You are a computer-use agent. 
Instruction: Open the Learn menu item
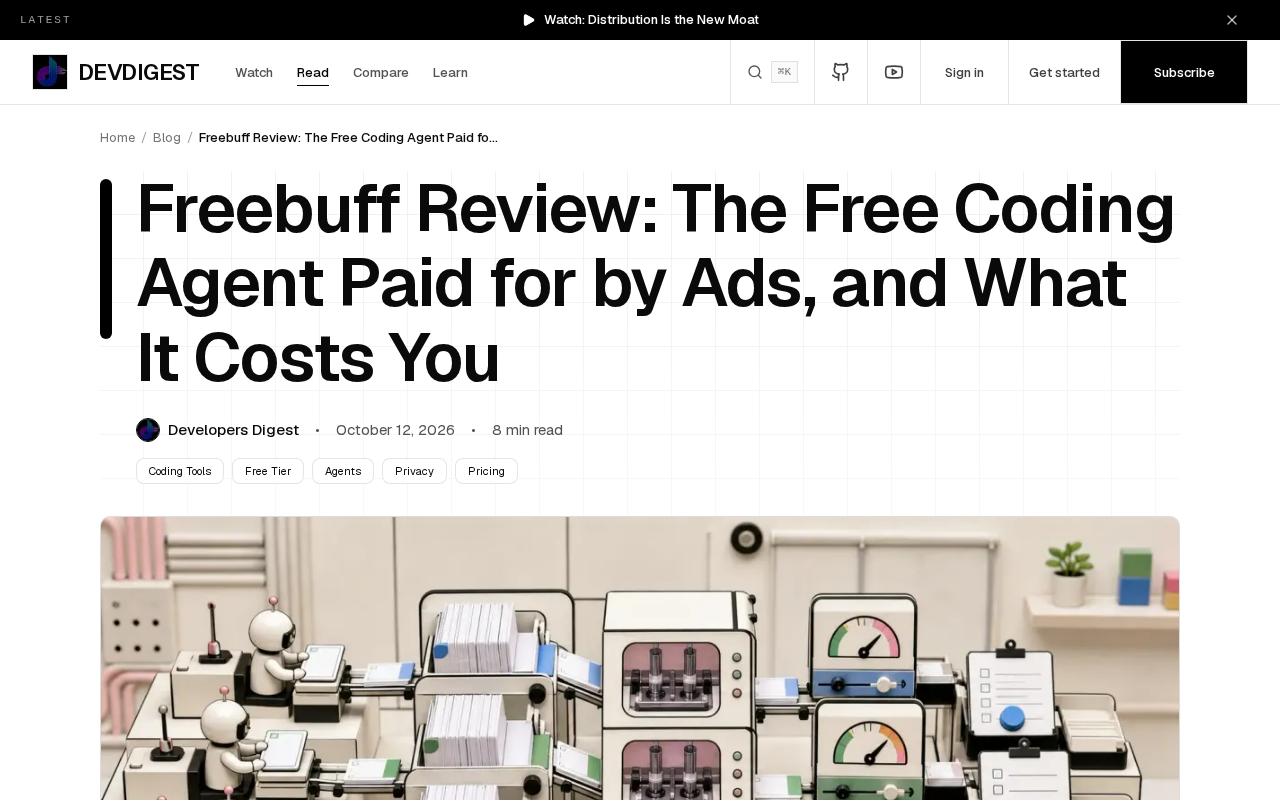click(450, 72)
